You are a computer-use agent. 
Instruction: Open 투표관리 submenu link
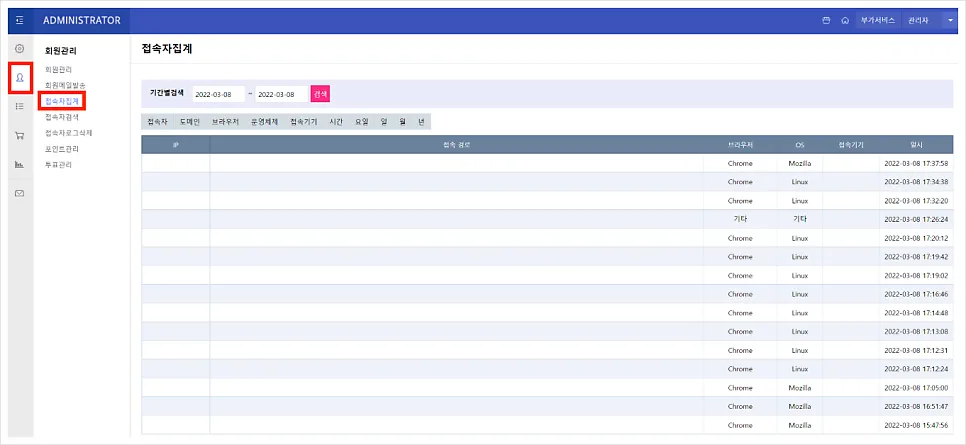(58, 165)
